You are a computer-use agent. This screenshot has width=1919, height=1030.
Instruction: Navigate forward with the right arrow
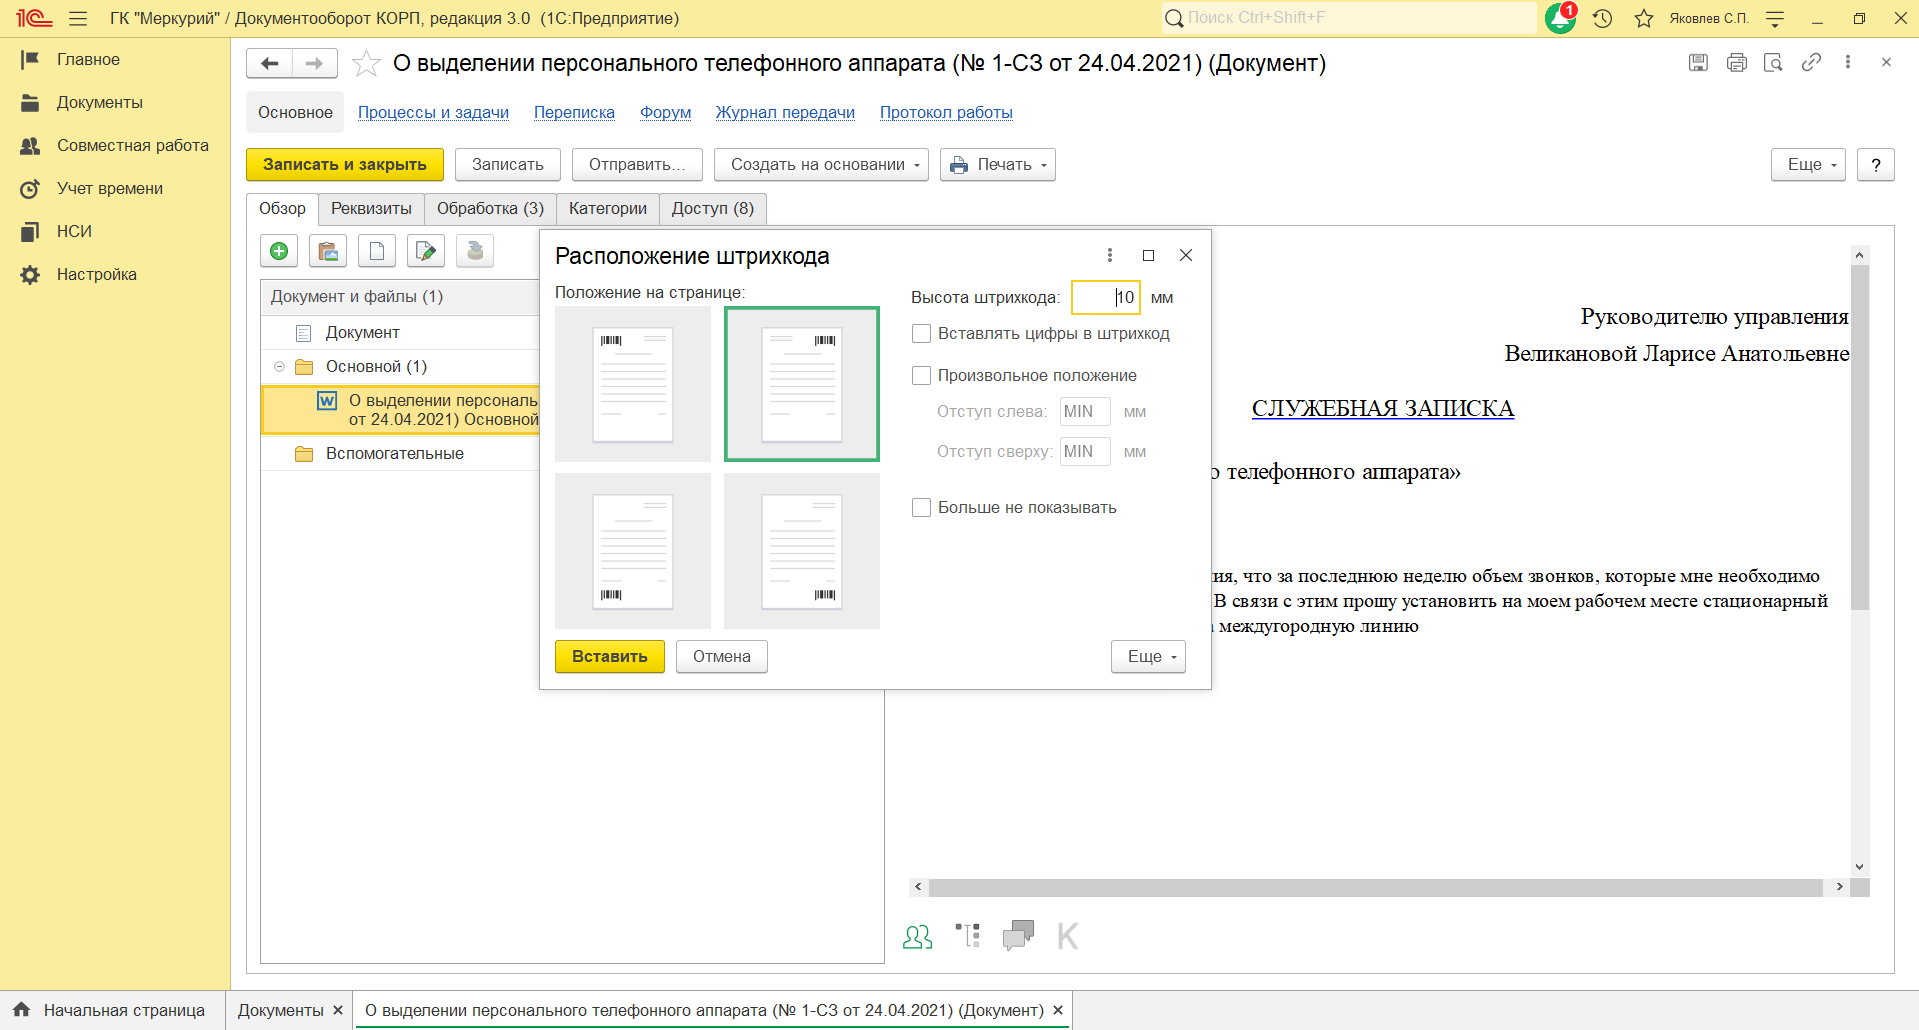coord(314,63)
